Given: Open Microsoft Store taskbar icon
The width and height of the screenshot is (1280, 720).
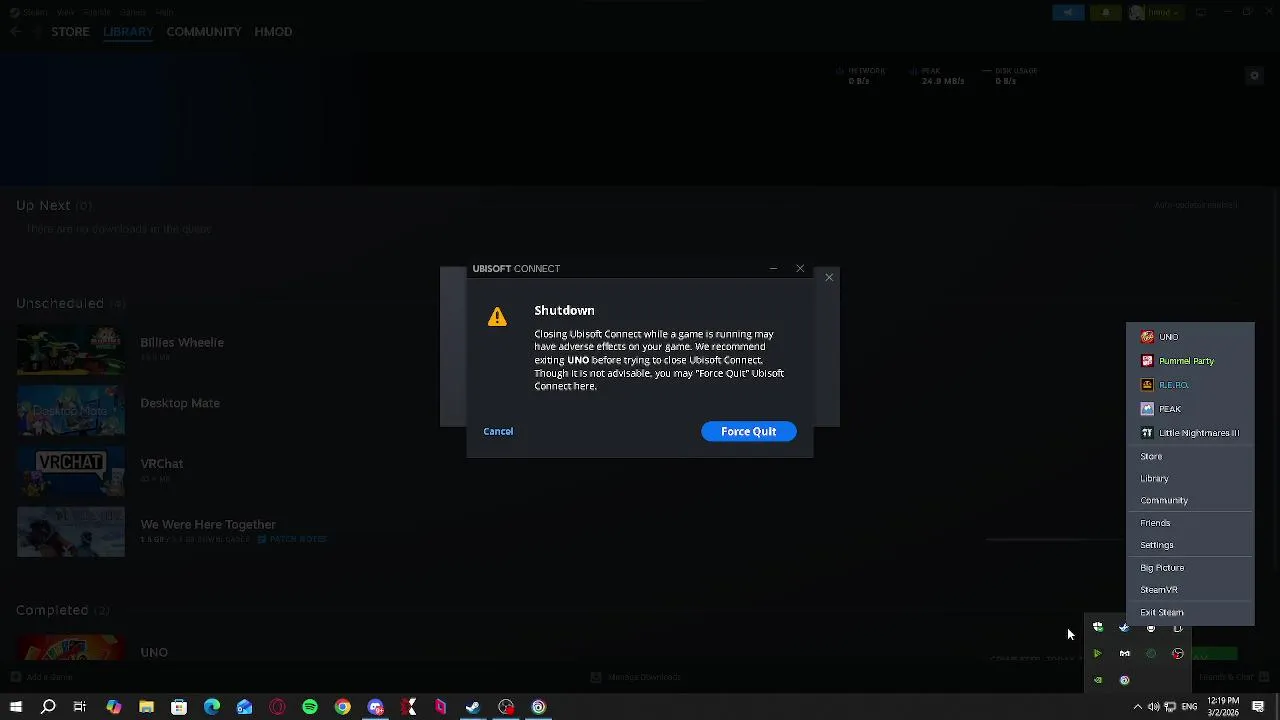Looking at the screenshot, I should pyautogui.click(x=179, y=707).
